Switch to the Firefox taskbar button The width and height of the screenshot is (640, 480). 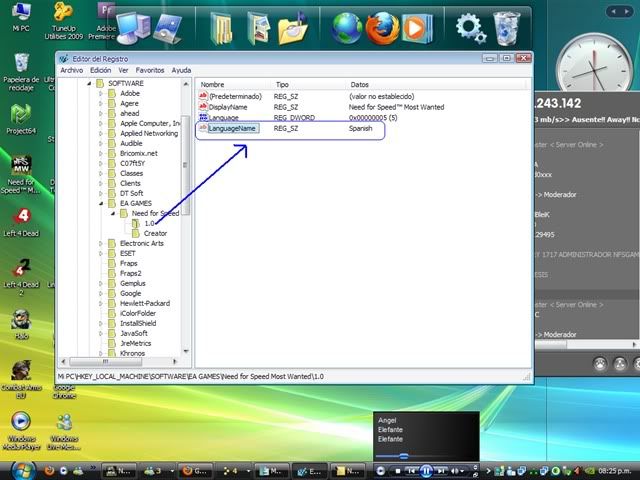coord(195,471)
